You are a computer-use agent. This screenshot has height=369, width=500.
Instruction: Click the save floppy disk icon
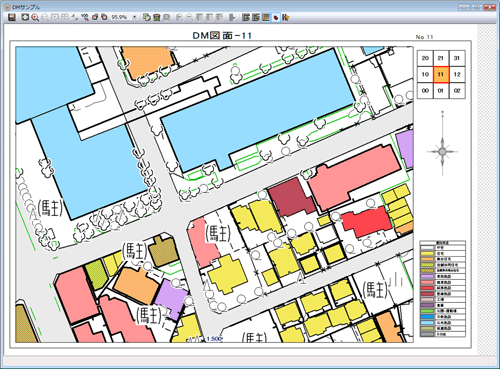click(x=12, y=17)
